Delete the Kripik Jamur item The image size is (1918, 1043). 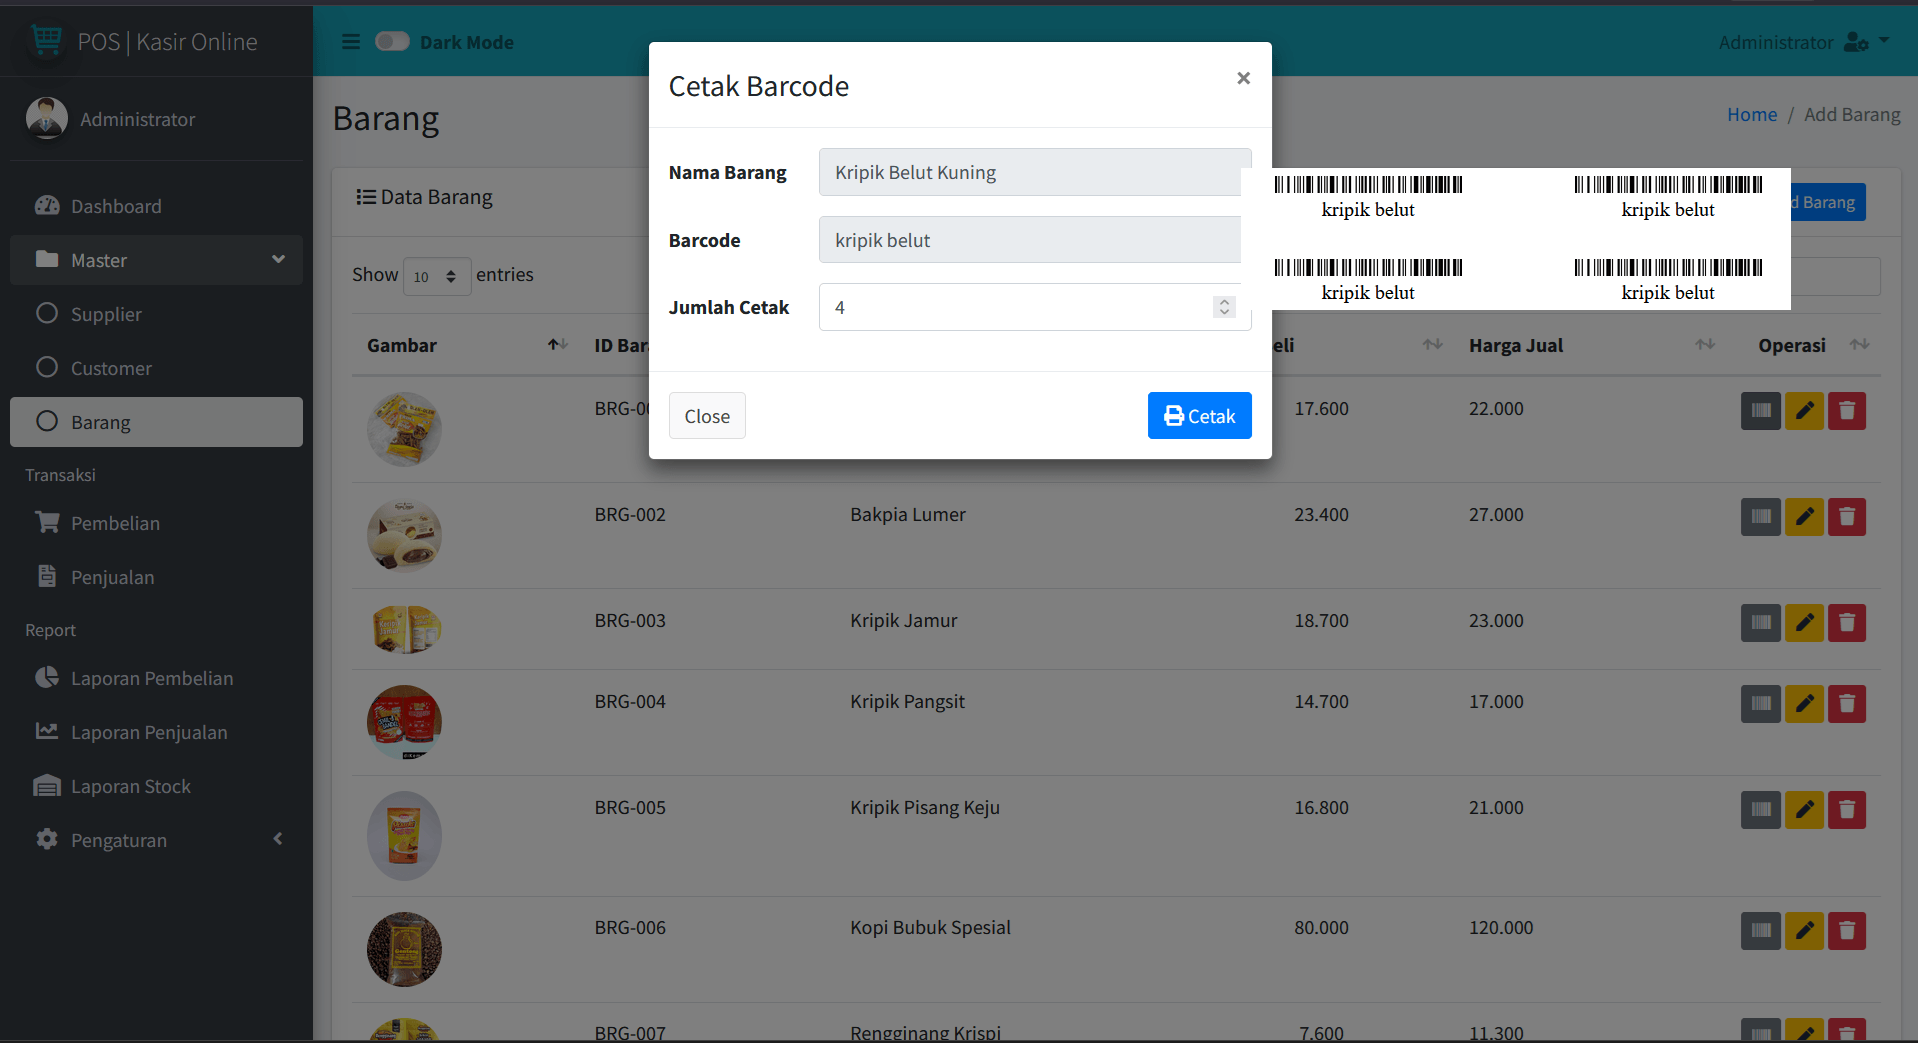click(1847, 623)
